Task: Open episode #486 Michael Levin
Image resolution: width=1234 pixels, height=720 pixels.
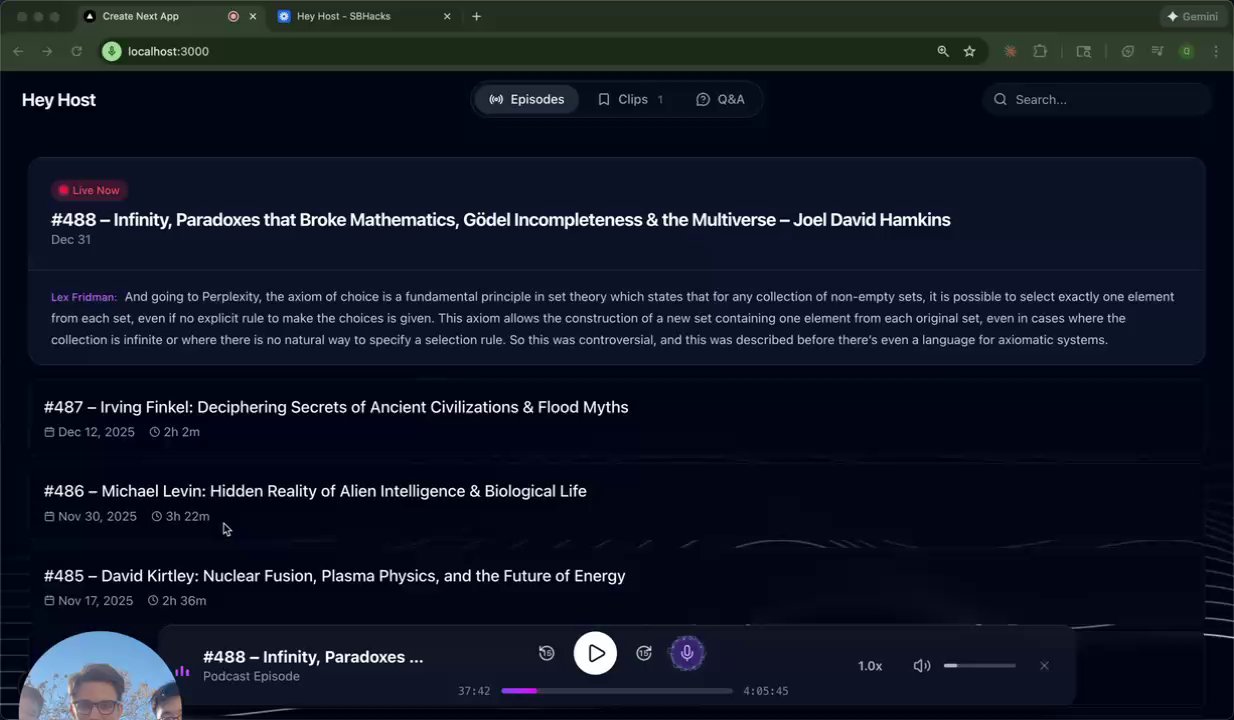Action: click(315, 491)
